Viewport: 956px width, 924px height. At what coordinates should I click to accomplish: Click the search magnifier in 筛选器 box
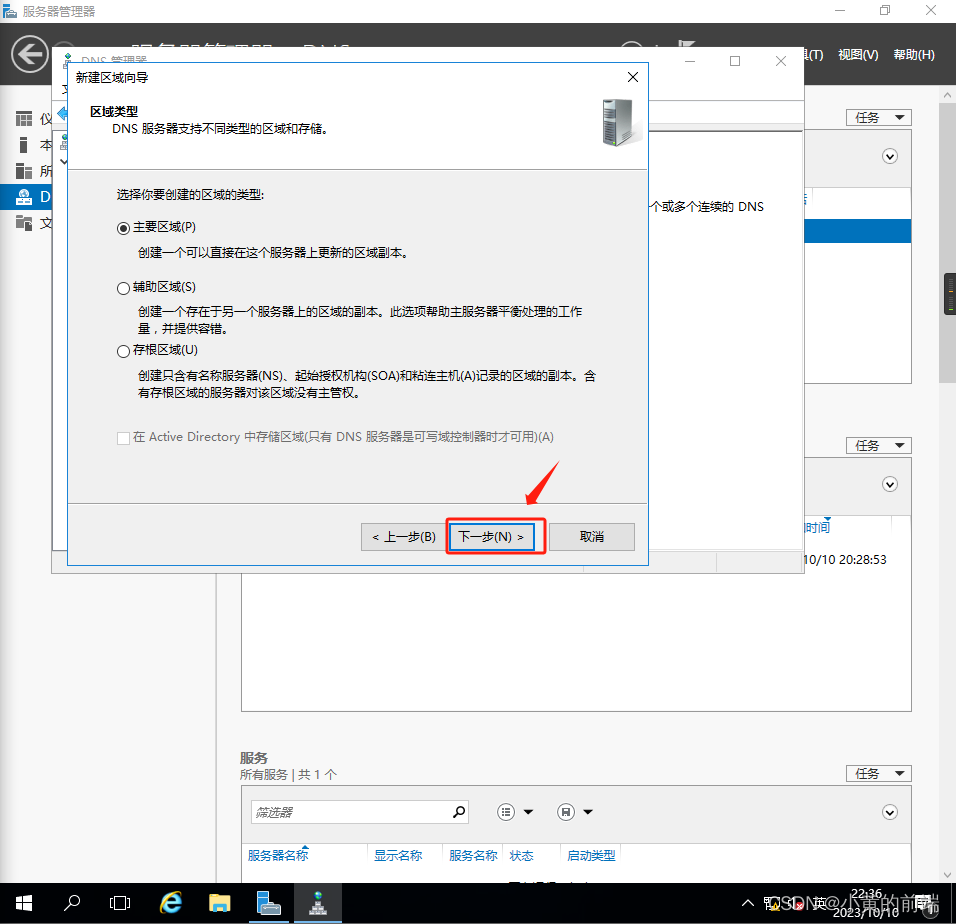coord(459,812)
